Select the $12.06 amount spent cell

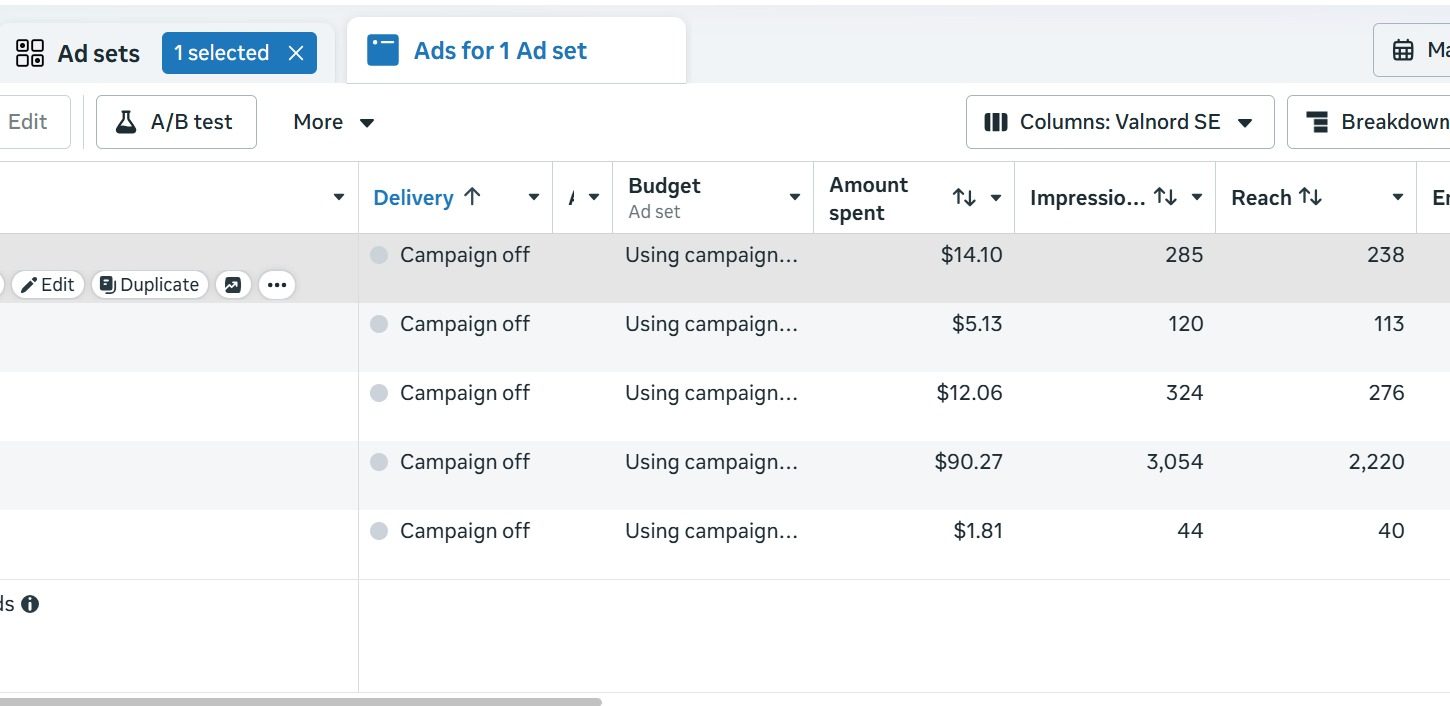pos(969,393)
